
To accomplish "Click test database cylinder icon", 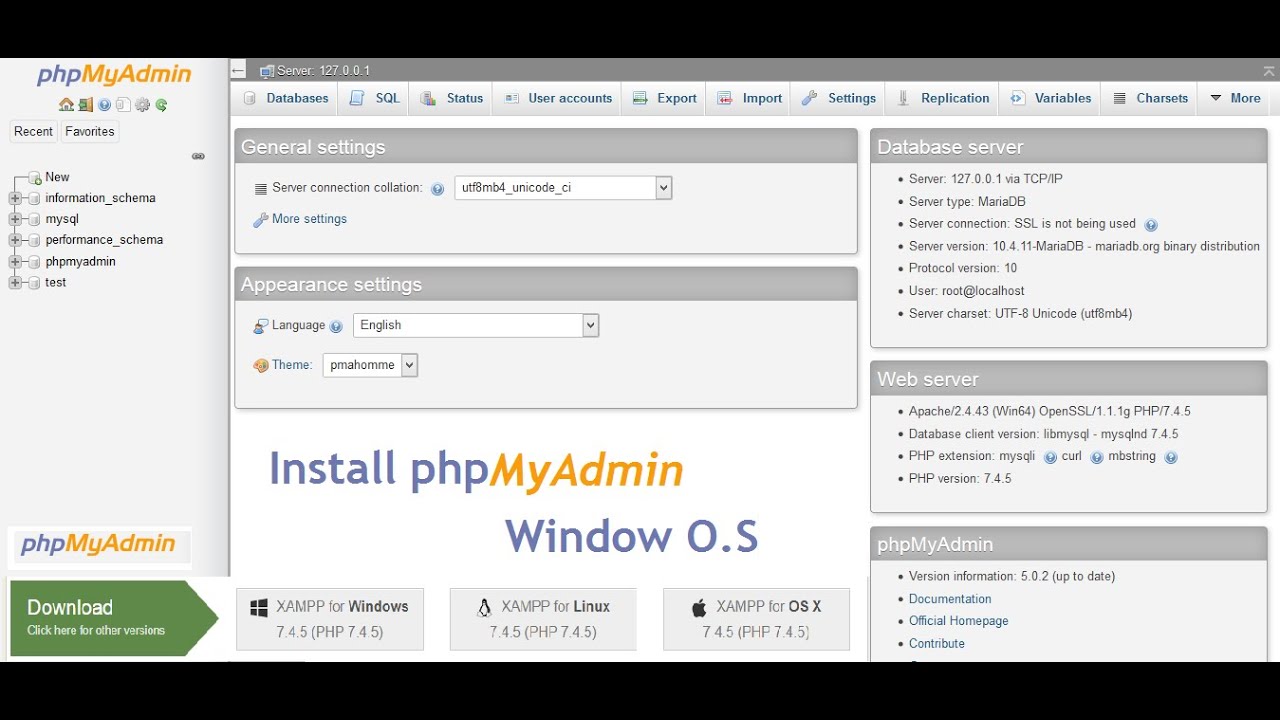I will [34, 283].
